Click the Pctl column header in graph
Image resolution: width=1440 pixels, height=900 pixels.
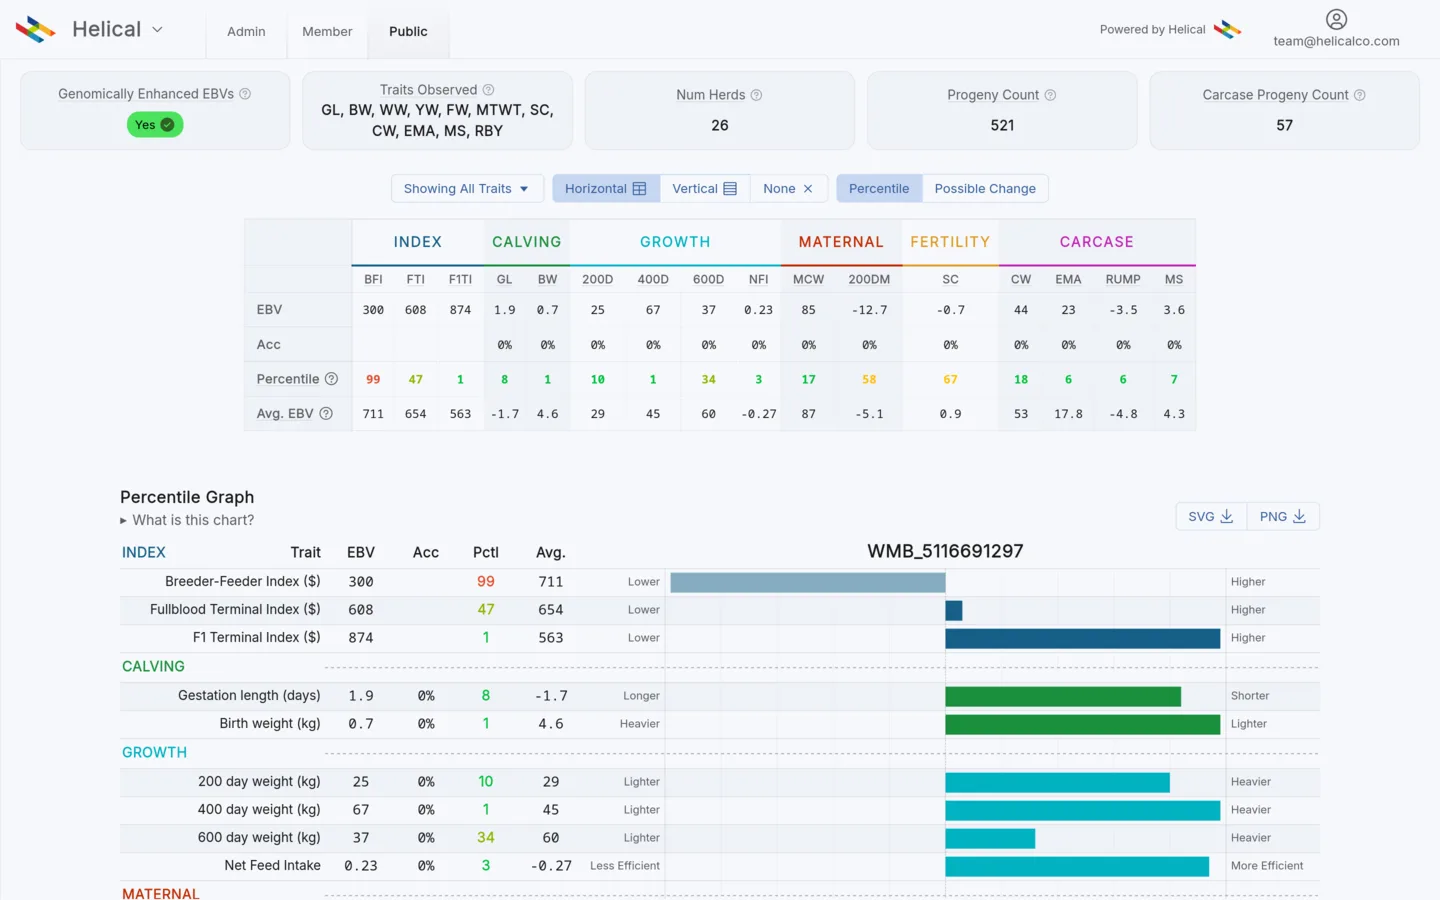(486, 552)
